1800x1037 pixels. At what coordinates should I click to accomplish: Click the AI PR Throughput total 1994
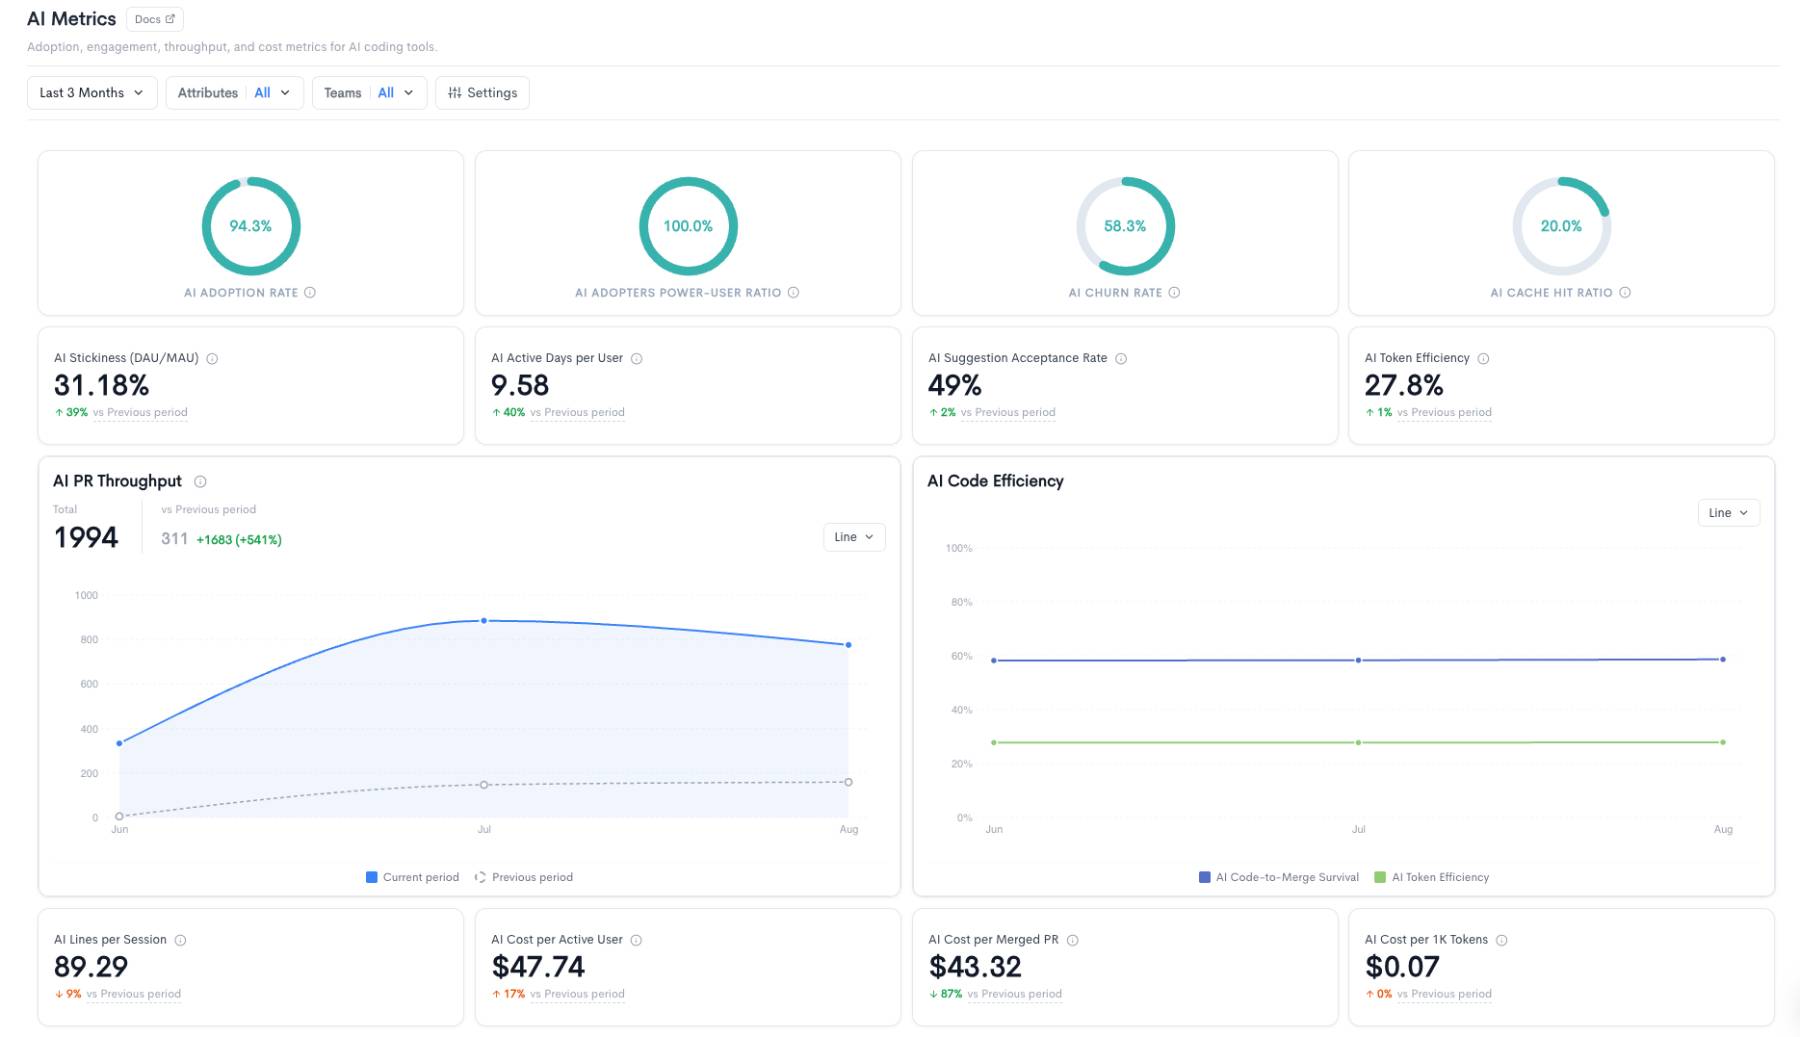click(x=86, y=538)
